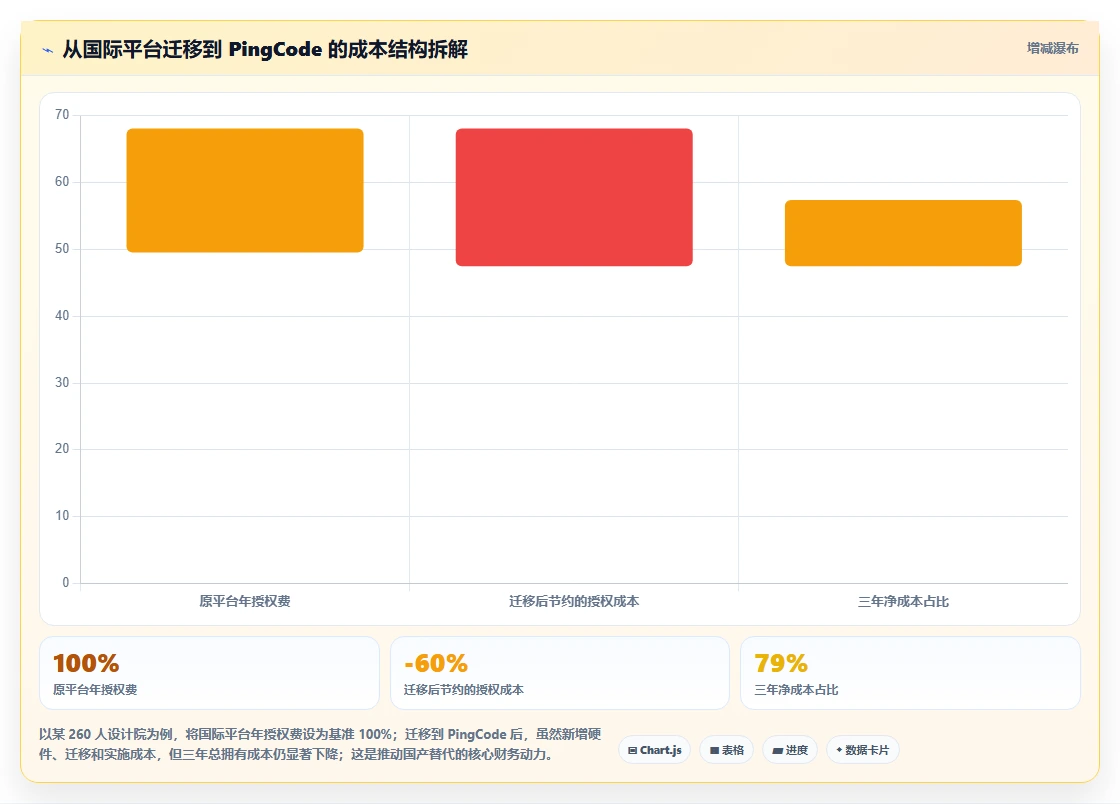Select the 进度 tag chip
This screenshot has width=1120, height=804.
point(790,750)
